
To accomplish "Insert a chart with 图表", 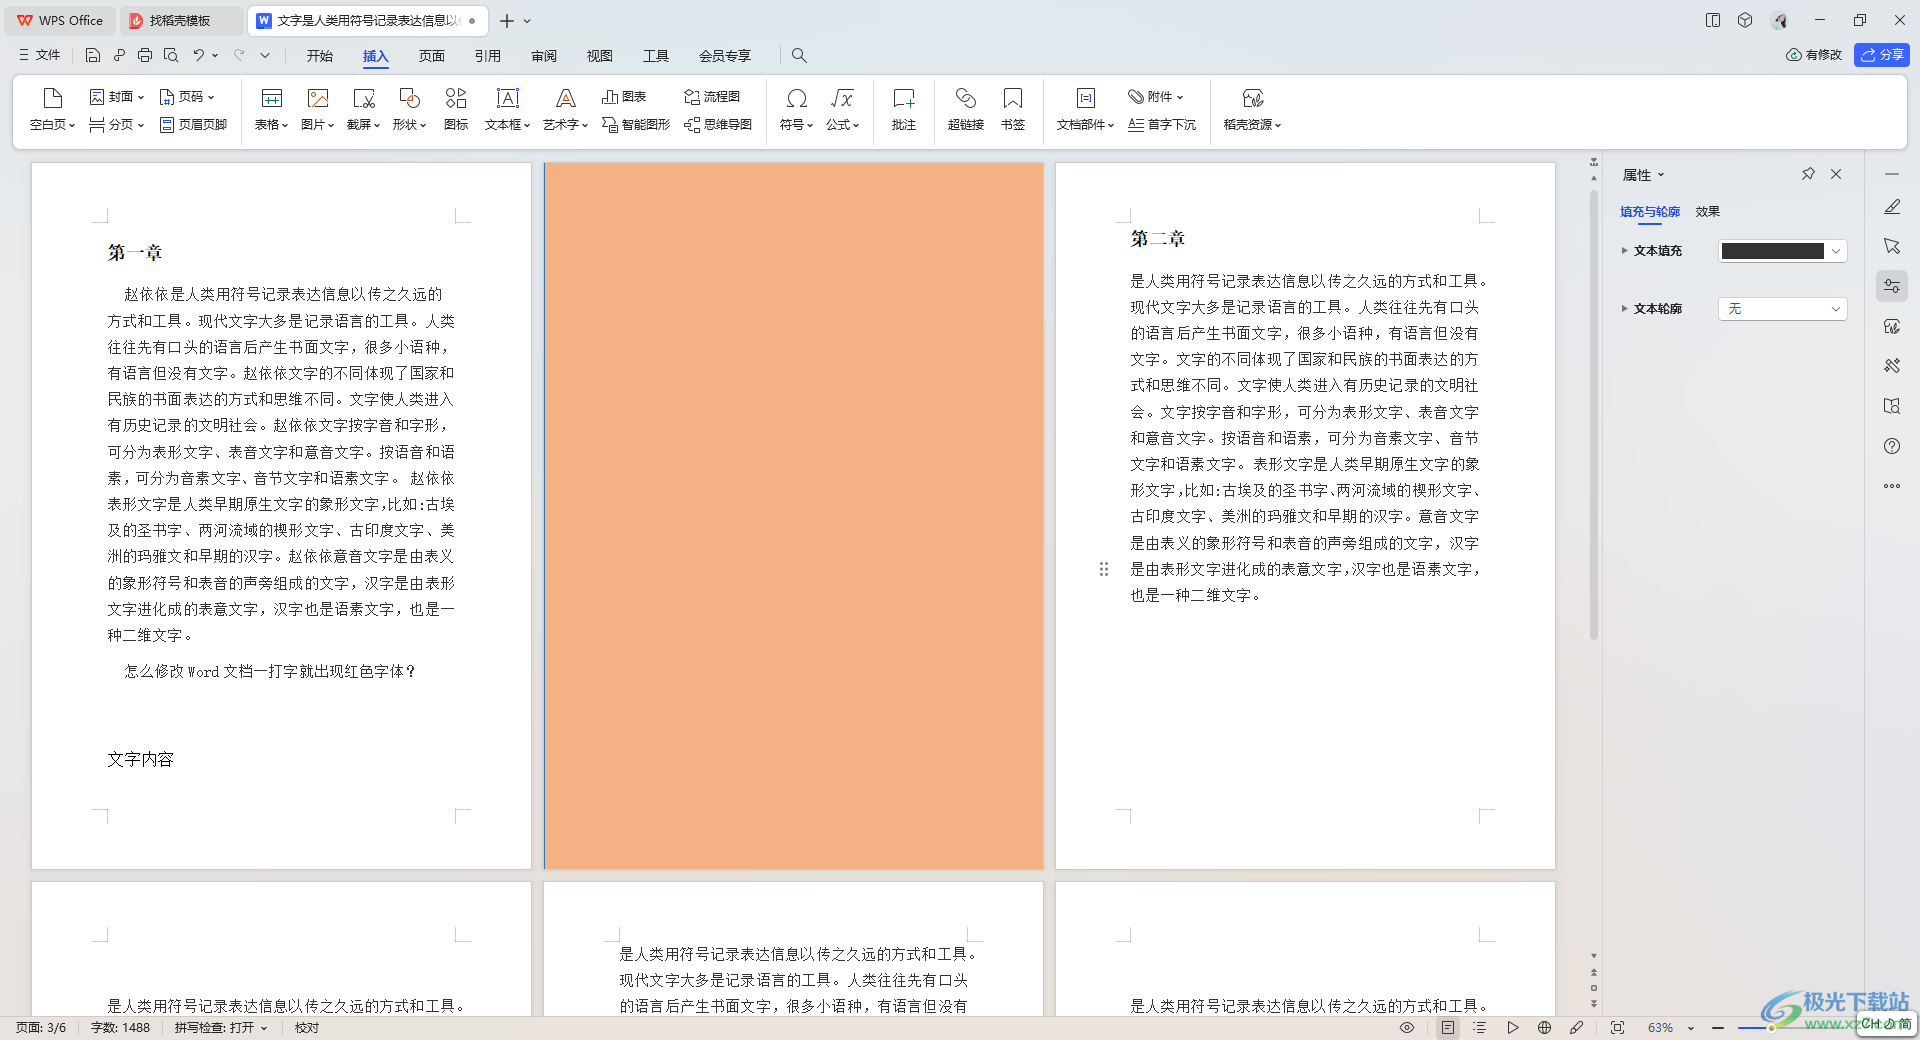I will pos(624,97).
